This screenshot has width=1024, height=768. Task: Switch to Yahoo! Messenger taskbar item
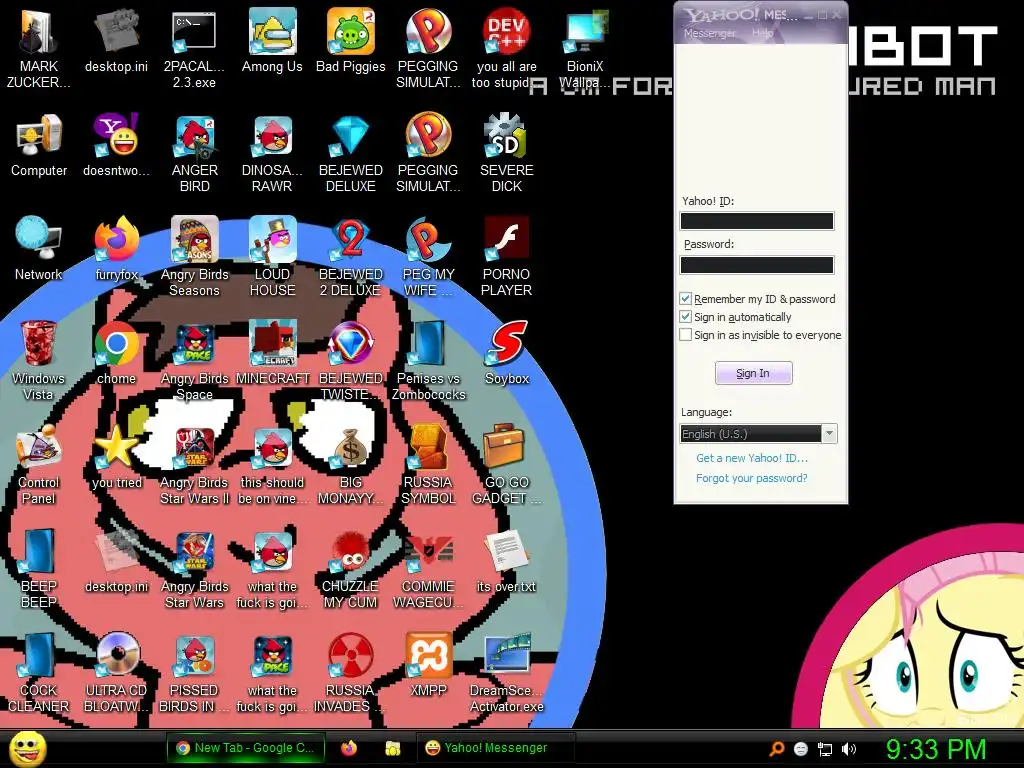pyautogui.click(x=496, y=748)
